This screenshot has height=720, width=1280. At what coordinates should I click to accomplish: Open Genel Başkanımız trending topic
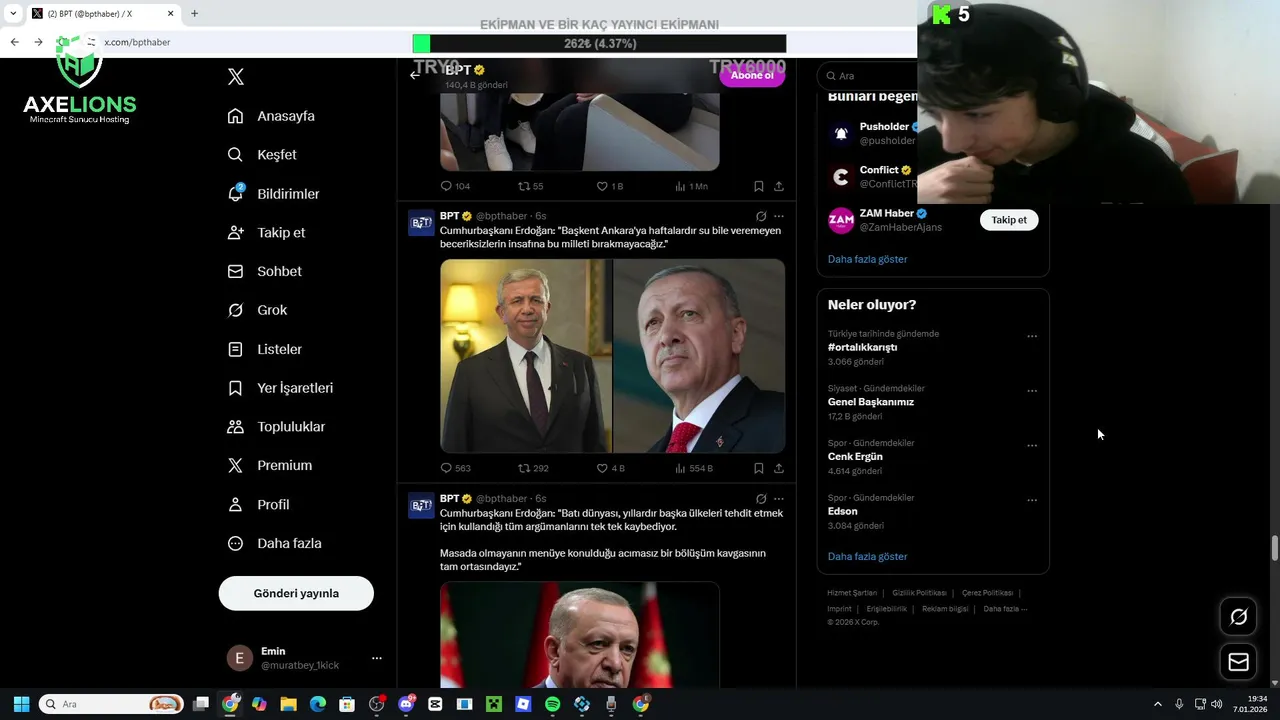click(x=871, y=402)
